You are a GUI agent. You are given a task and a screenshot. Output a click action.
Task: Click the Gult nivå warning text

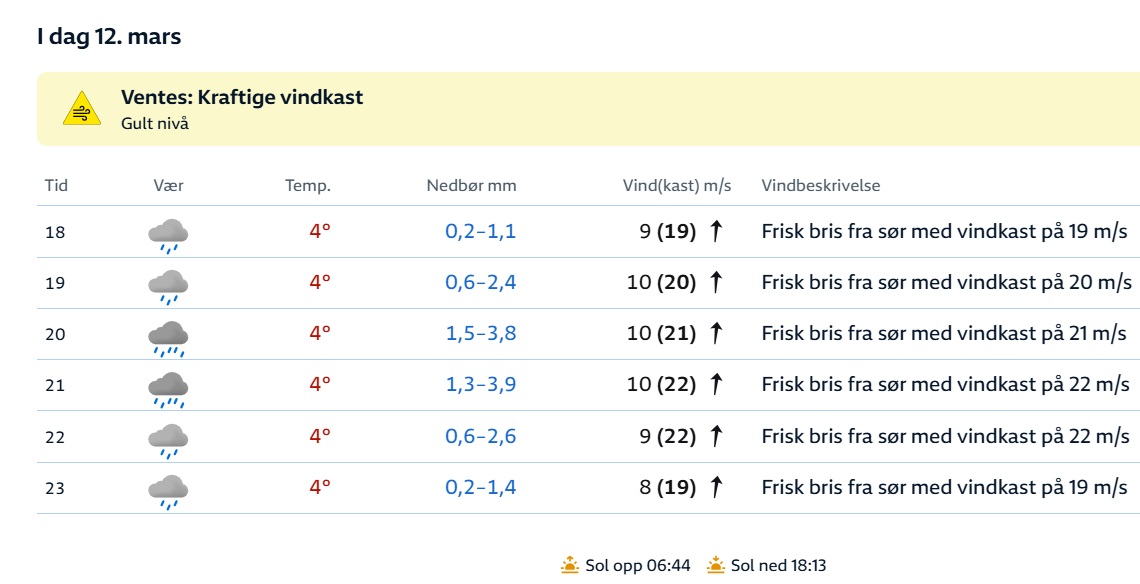coord(155,124)
